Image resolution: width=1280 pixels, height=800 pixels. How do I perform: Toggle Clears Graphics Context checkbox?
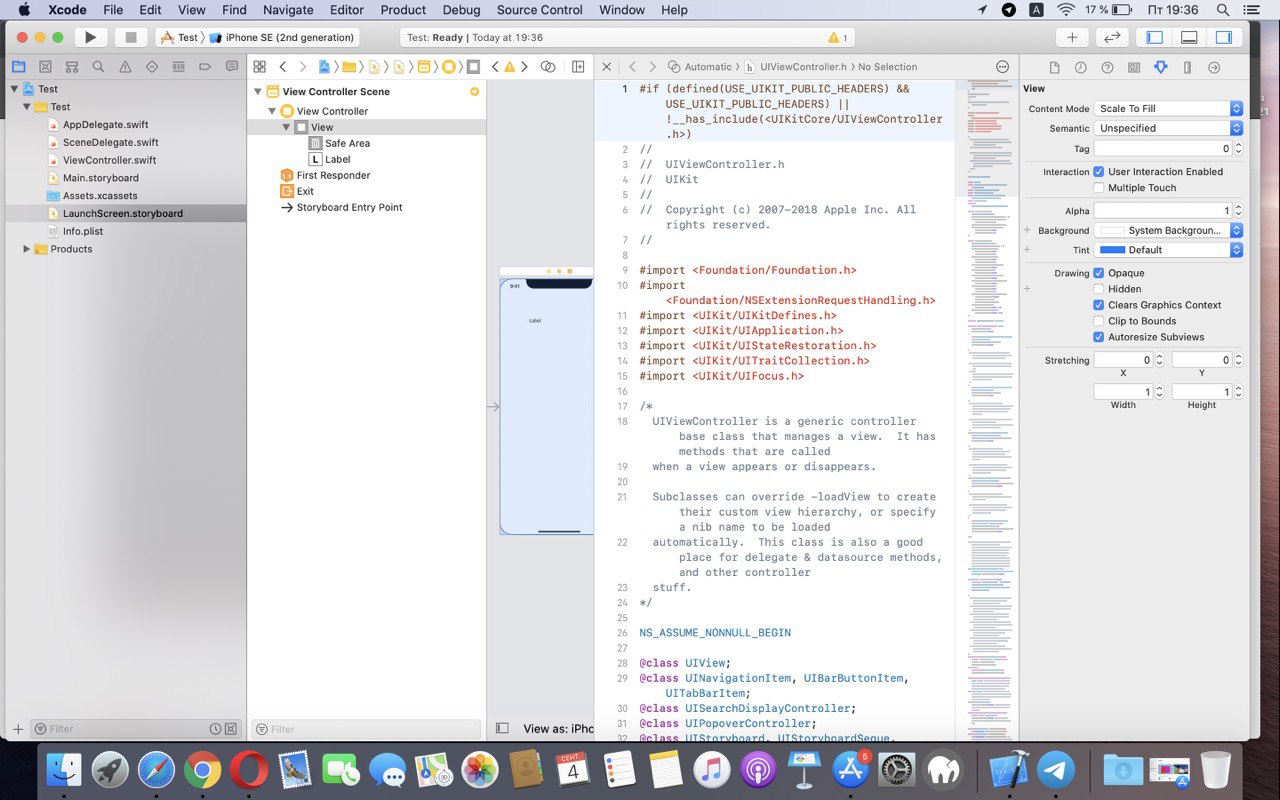(x=1099, y=305)
